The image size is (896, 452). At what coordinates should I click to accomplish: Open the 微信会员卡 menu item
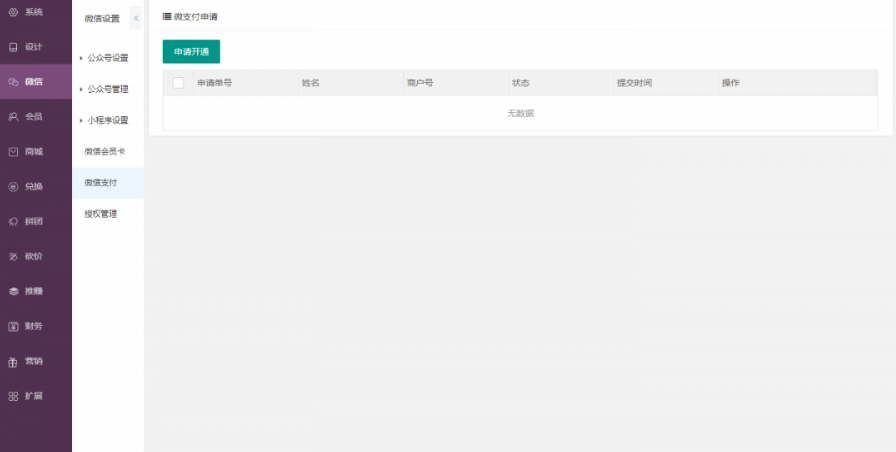click(x=104, y=151)
